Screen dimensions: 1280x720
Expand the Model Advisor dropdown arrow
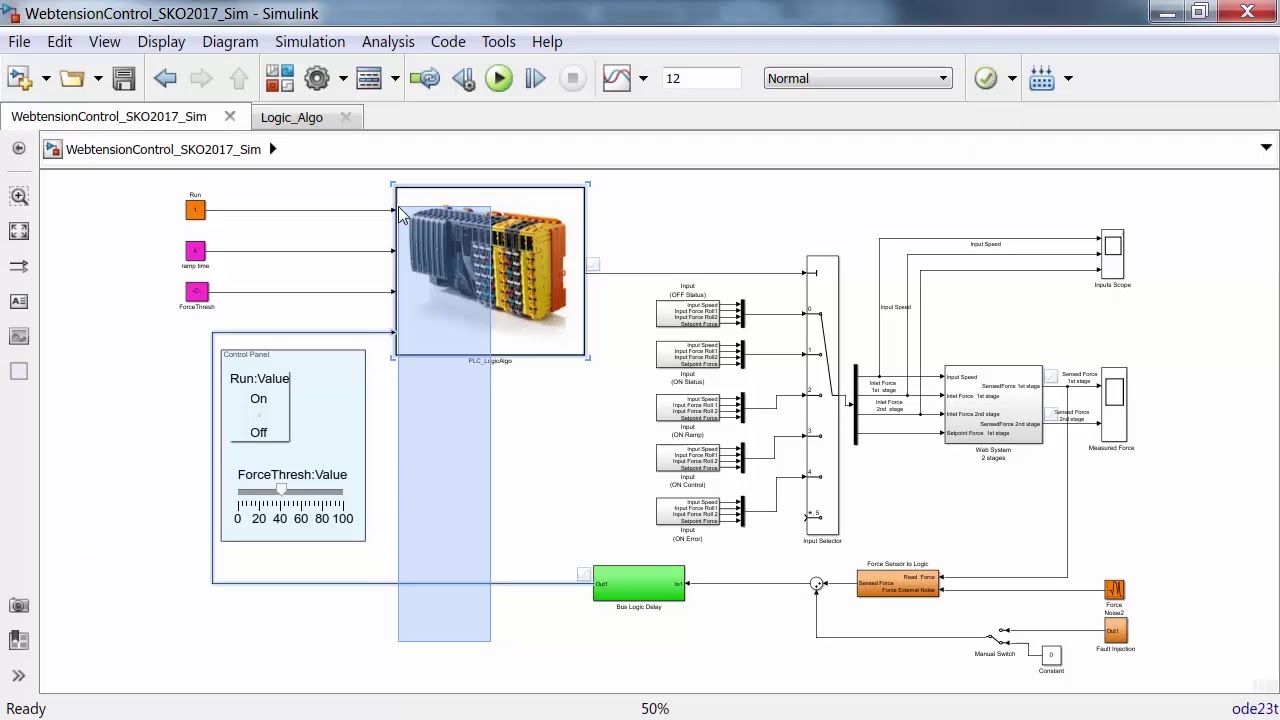(x=1012, y=78)
